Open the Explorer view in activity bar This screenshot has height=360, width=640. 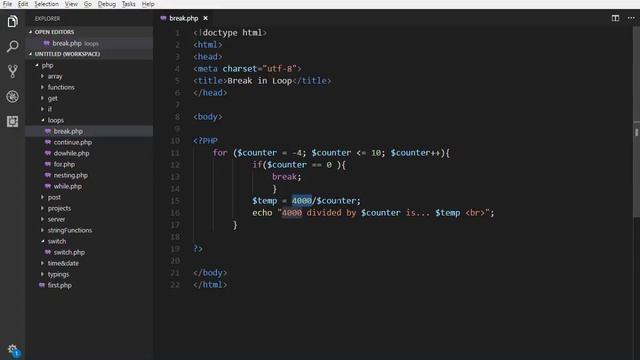[13, 21]
